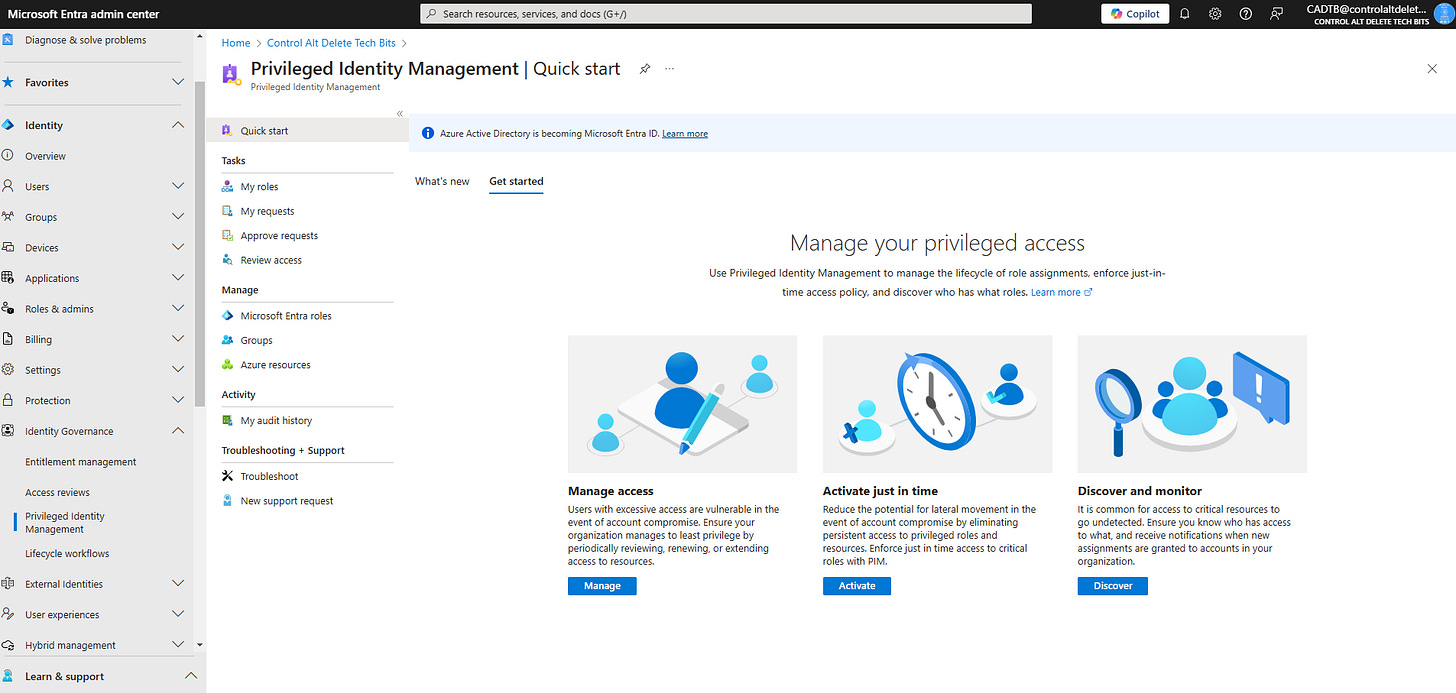Screen dimensions: 1456x693
Task: Click the Azure resources icon
Action: click(x=227, y=365)
